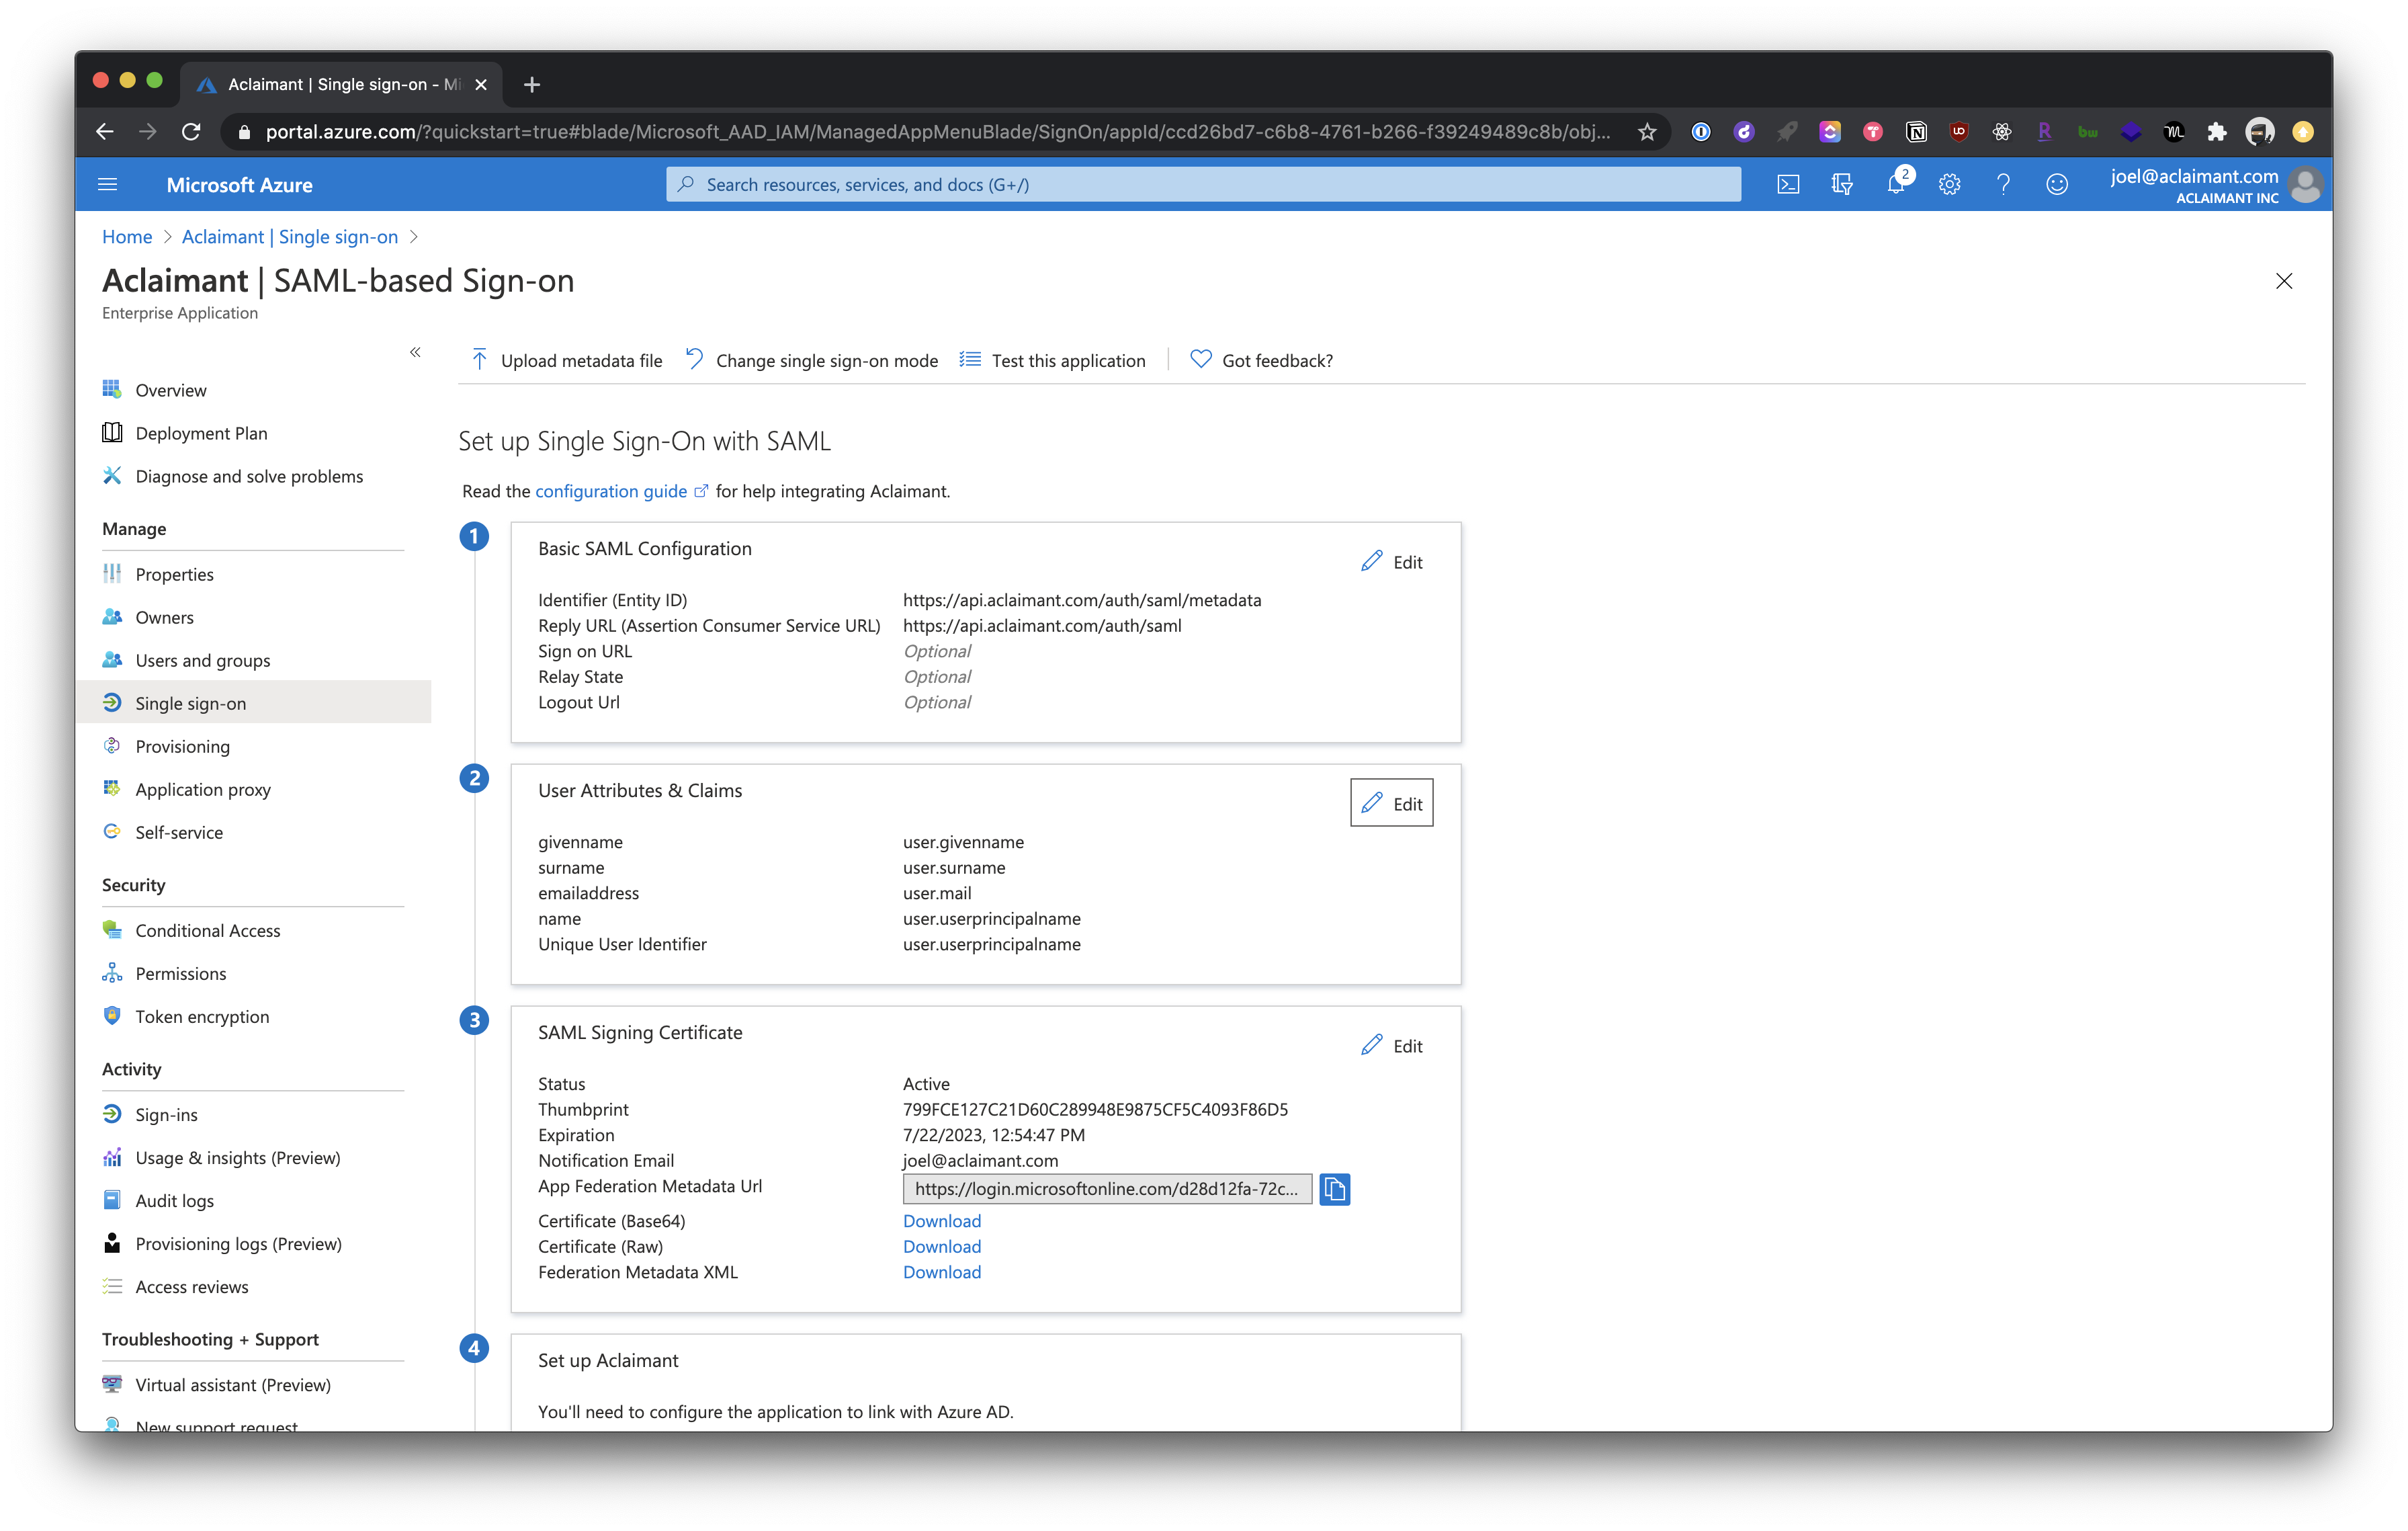Select Test this application

click(1052, 360)
